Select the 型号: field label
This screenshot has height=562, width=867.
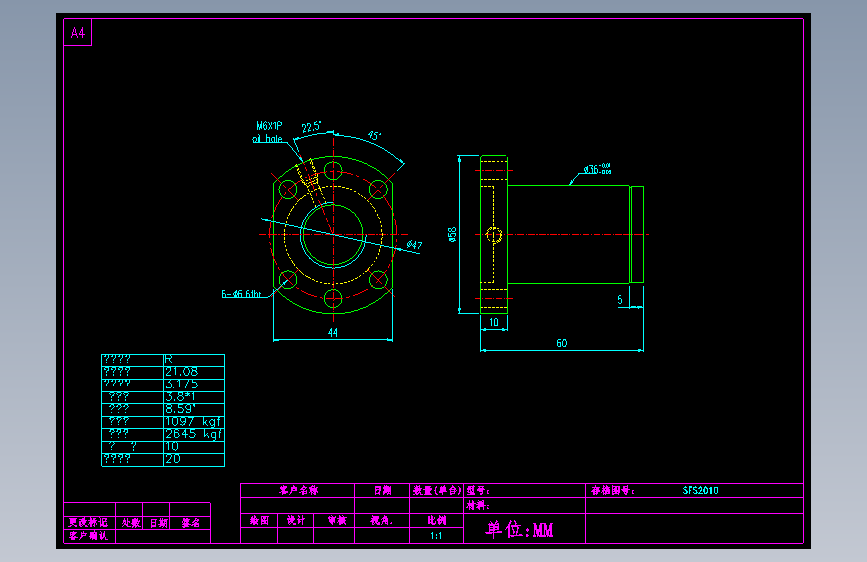tap(478, 490)
